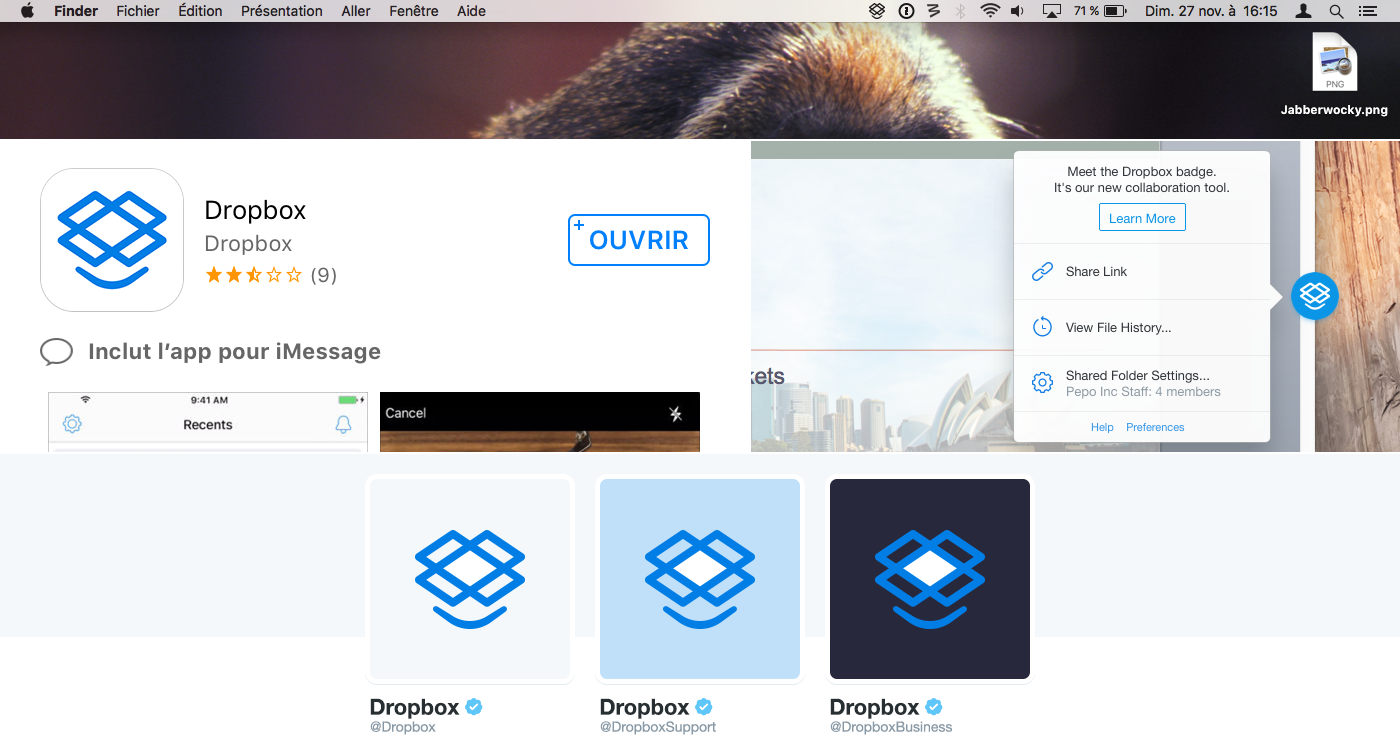Click the bell icon in Recents screenshot
The height and width of the screenshot is (740, 1400).
click(x=343, y=424)
